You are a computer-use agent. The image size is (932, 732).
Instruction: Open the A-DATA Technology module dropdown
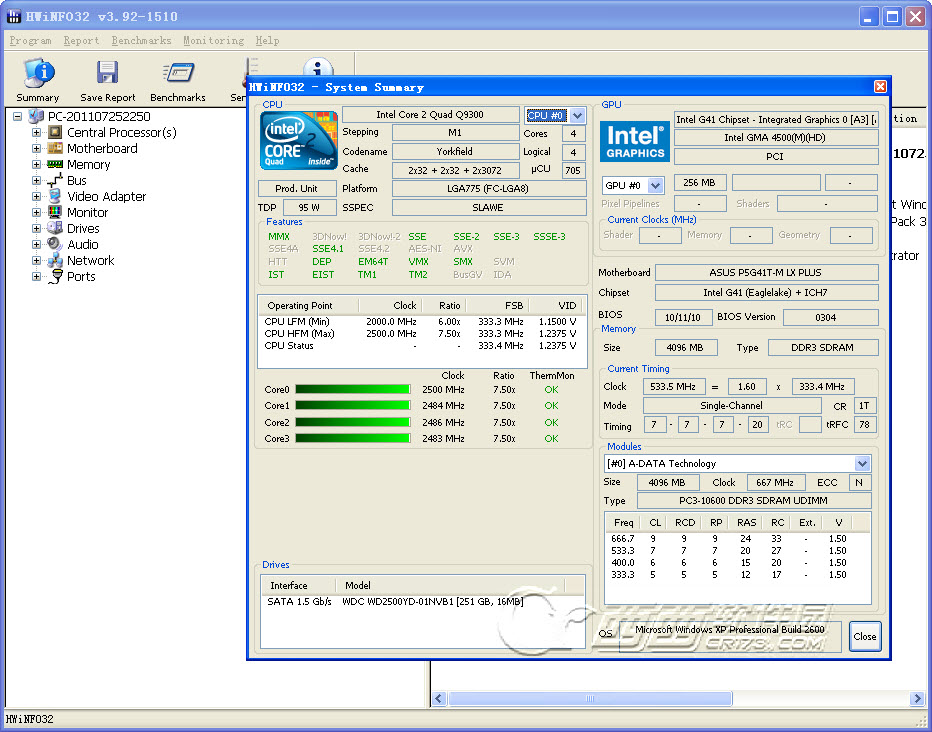tap(862, 463)
